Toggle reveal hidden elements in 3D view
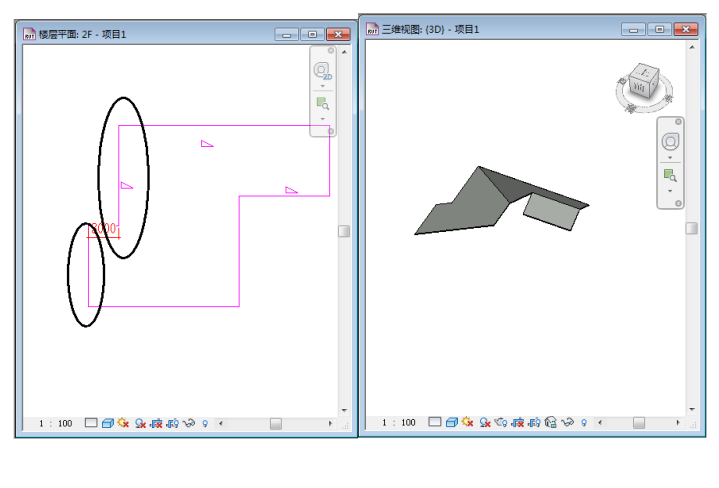 click(x=584, y=423)
